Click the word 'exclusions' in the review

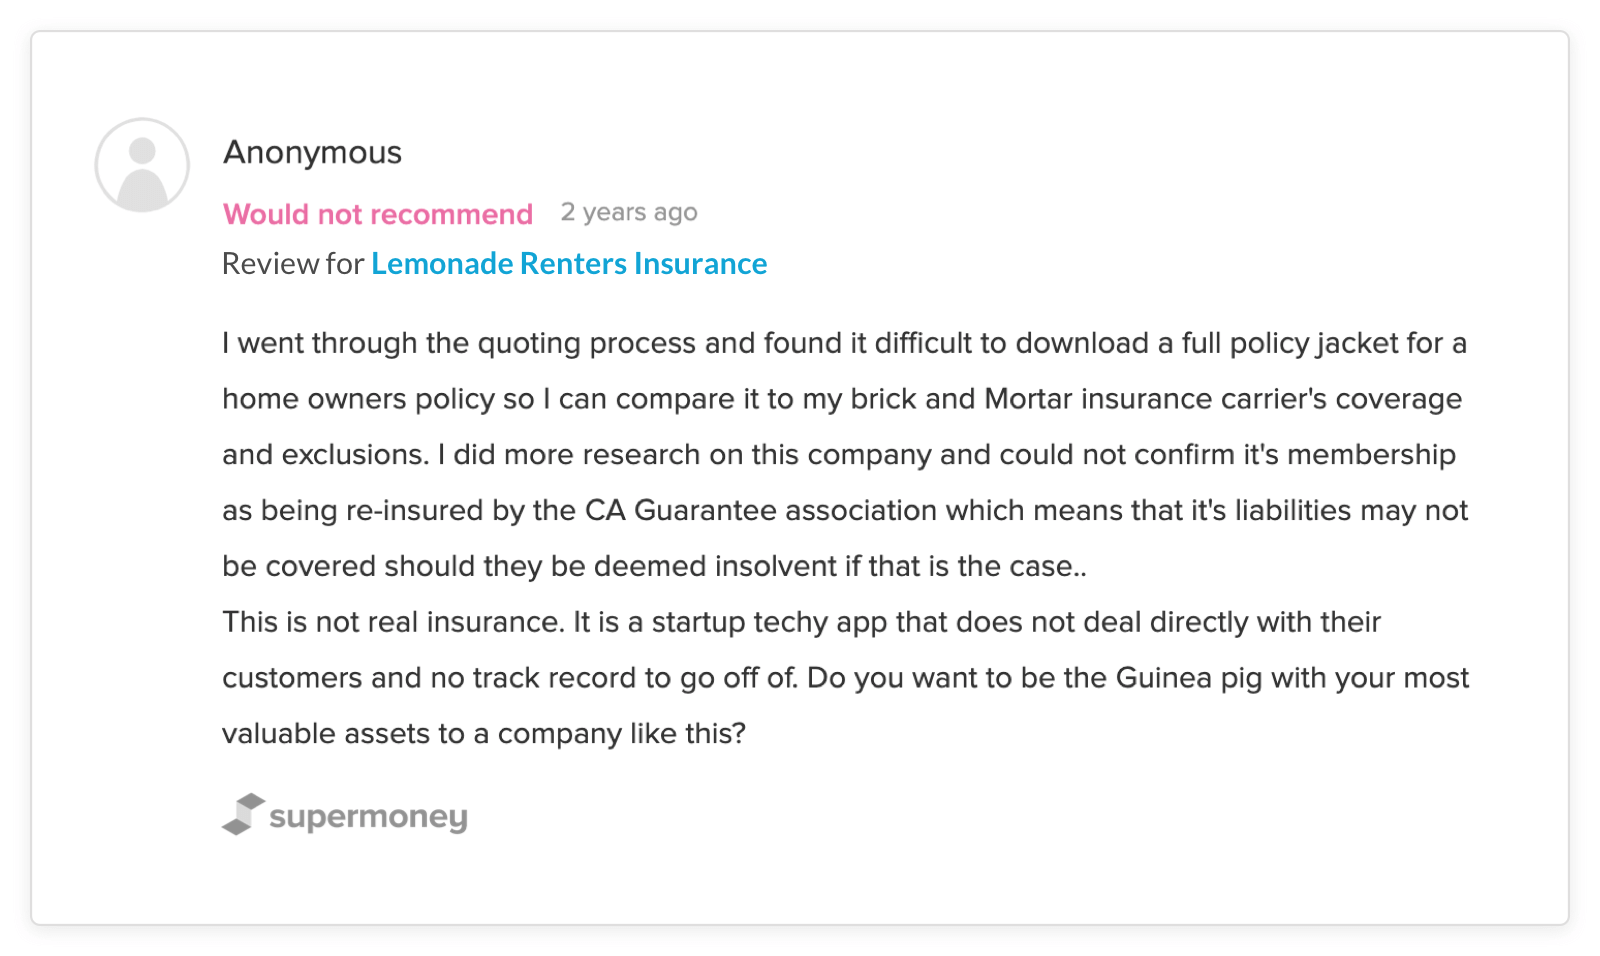click(354, 455)
